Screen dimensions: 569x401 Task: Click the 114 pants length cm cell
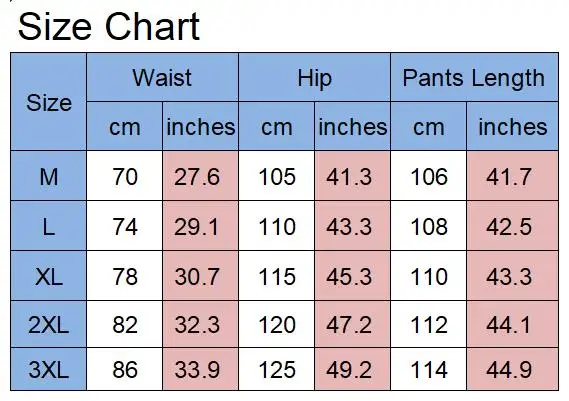429,369
